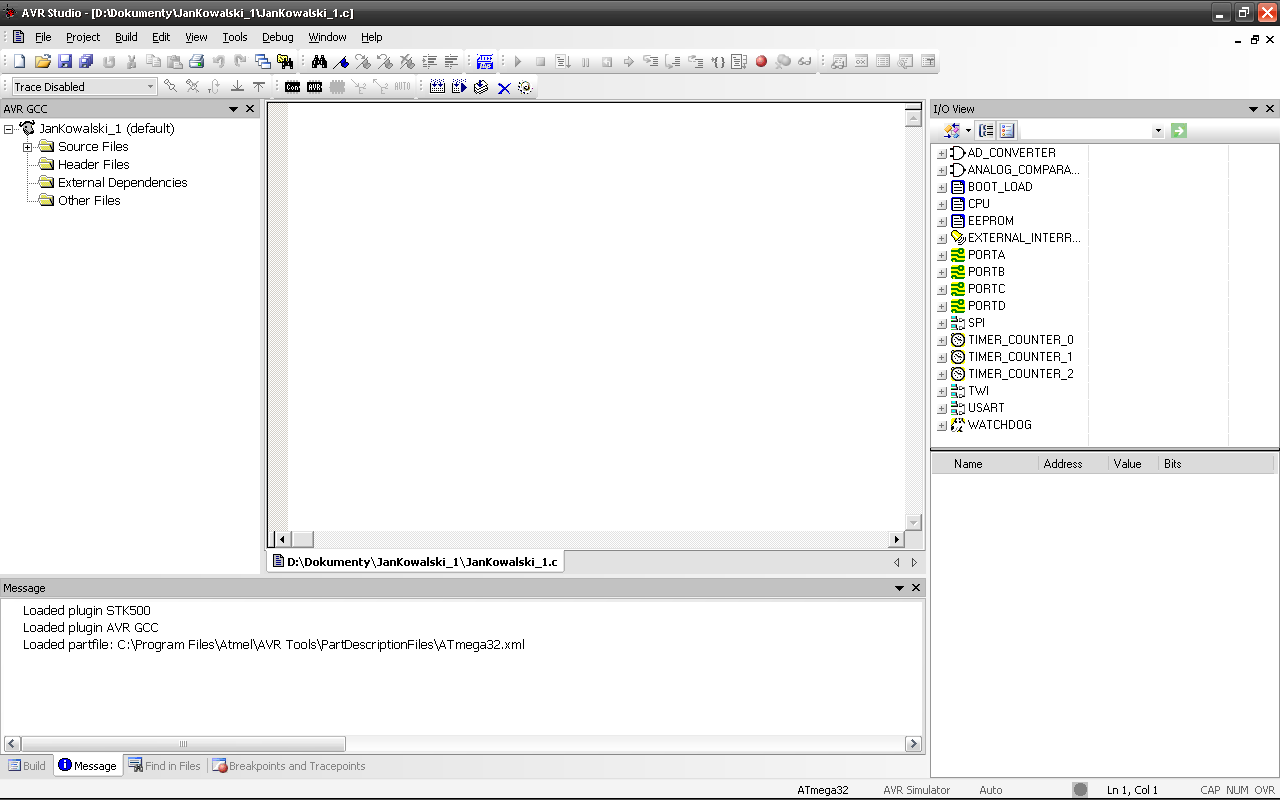The image size is (1280, 800).
Task: Select Header Files in the project tree
Action: pyautogui.click(x=93, y=165)
